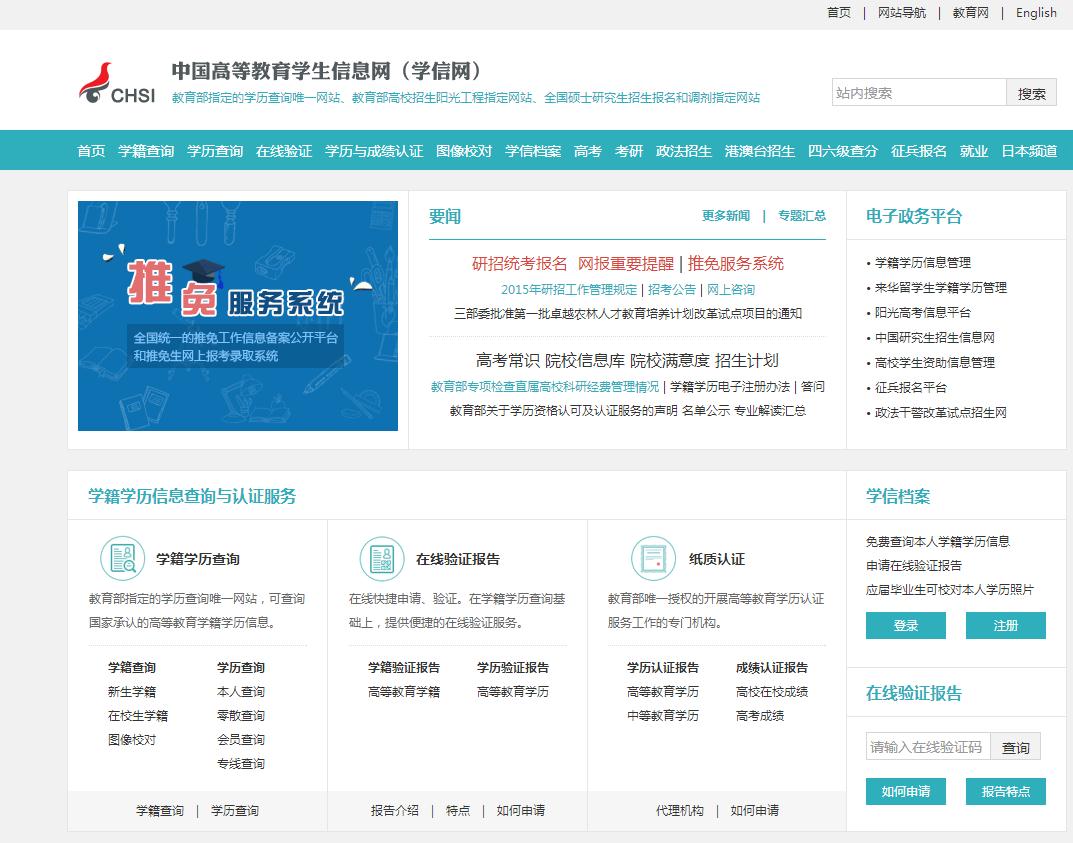The width and height of the screenshot is (1073, 843).
Task: Open the 招生计划 link
Action: 747,361
